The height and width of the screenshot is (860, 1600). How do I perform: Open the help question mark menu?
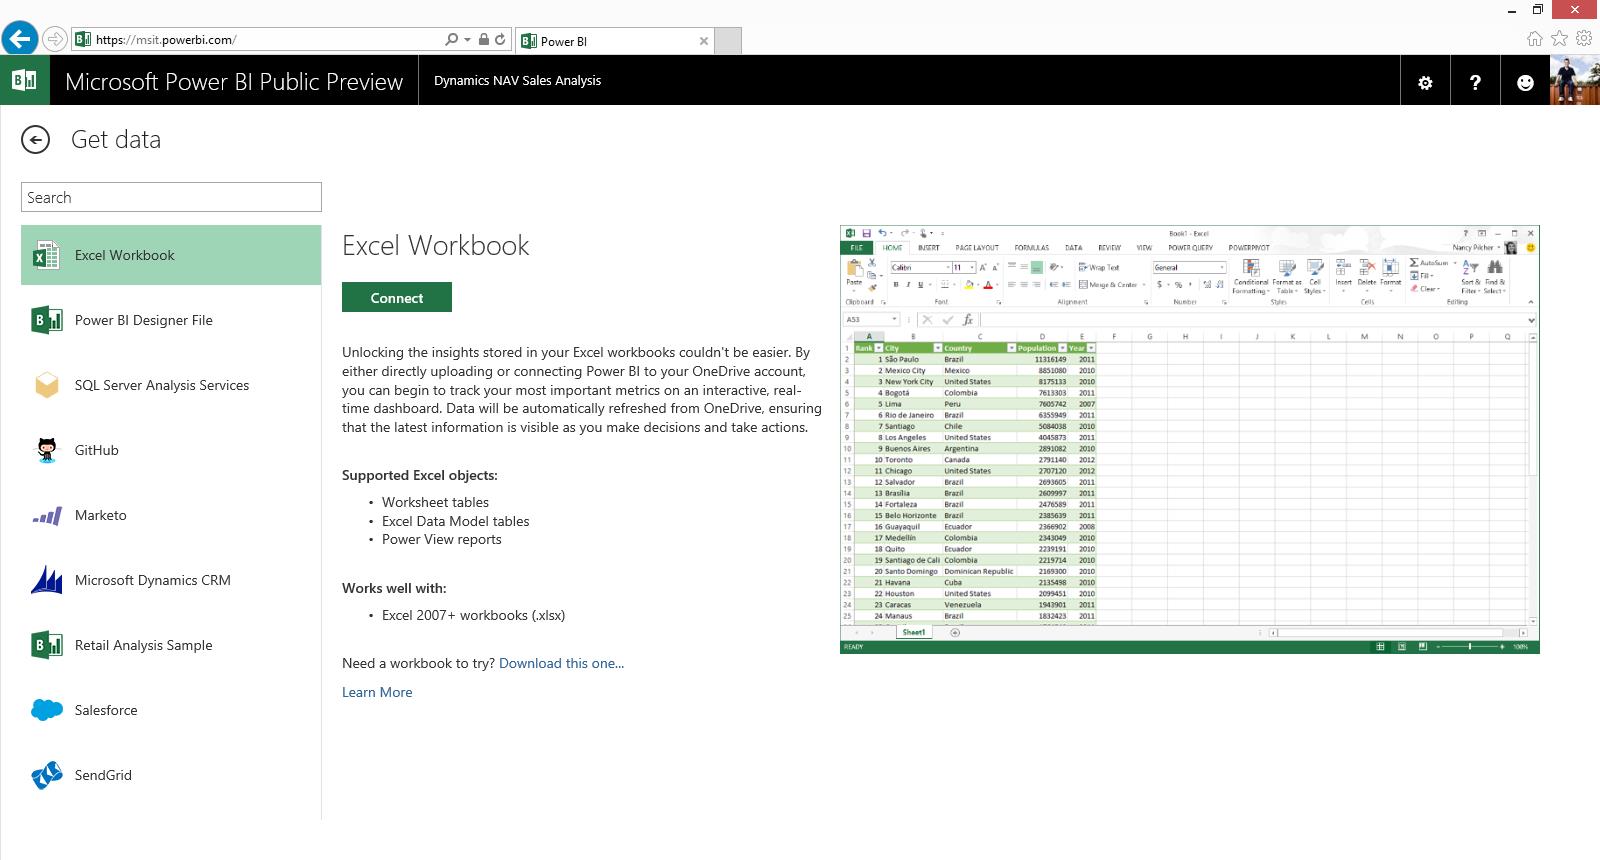coord(1475,82)
